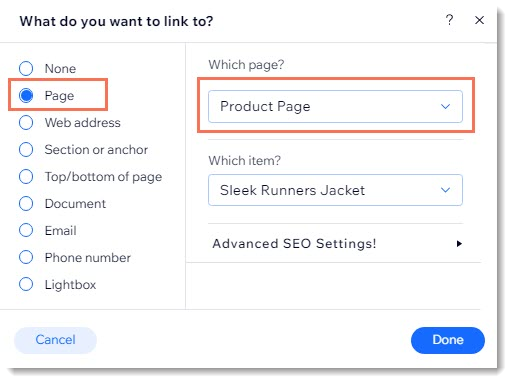Choose Top/bottom of page option
This screenshot has width=512, height=383.
tap(26, 176)
